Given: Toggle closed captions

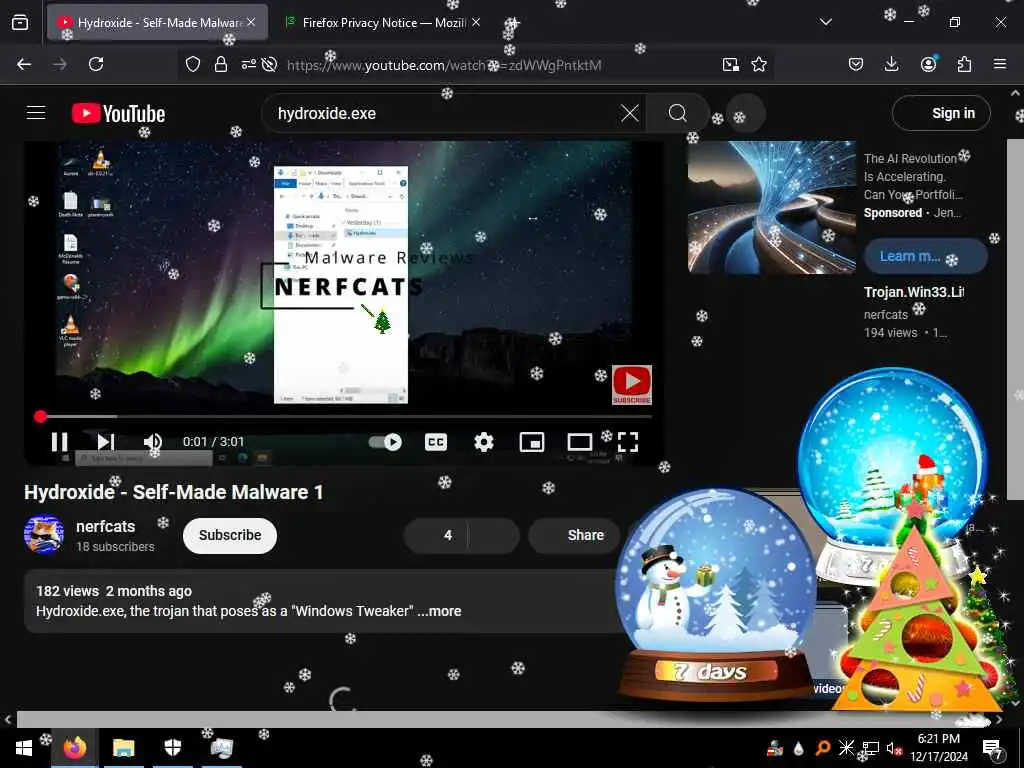Looking at the screenshot, I should (x=436, y=442).
